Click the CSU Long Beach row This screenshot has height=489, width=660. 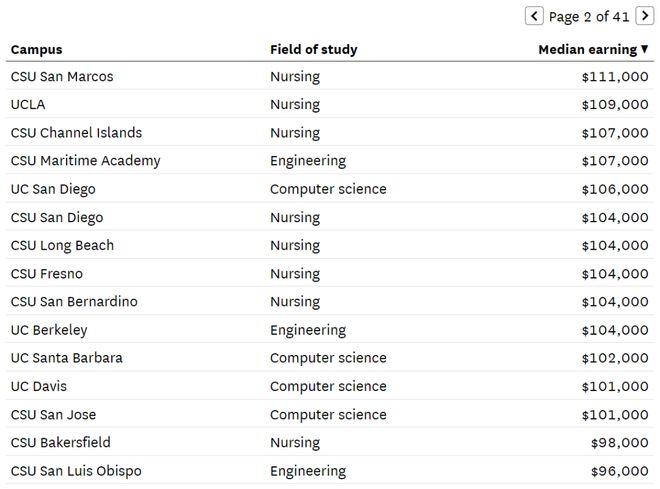330,245
